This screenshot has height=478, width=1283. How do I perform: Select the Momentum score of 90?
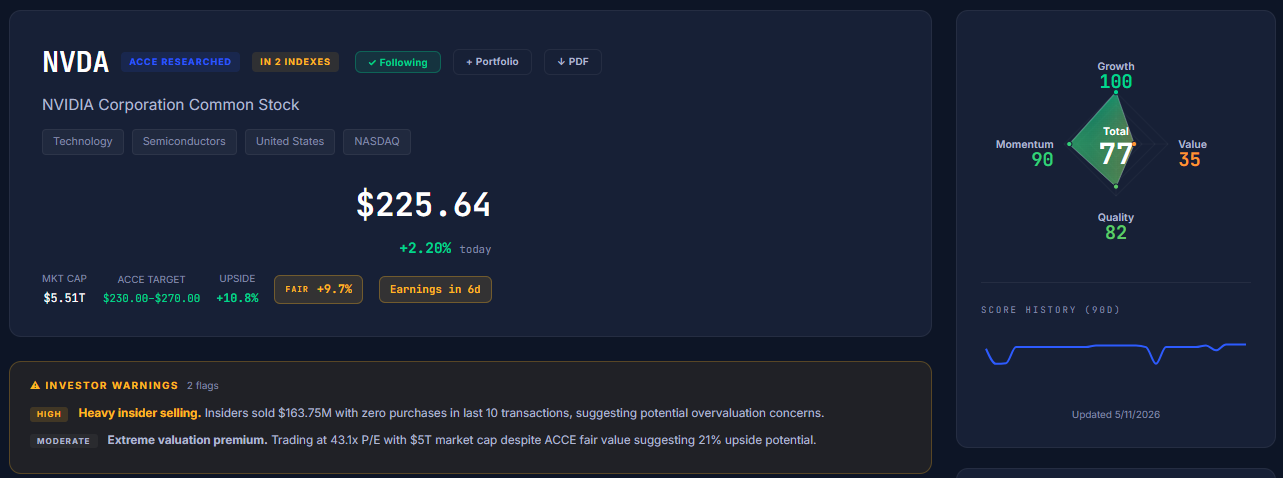pyautogui.click(x=1042, y=159)
